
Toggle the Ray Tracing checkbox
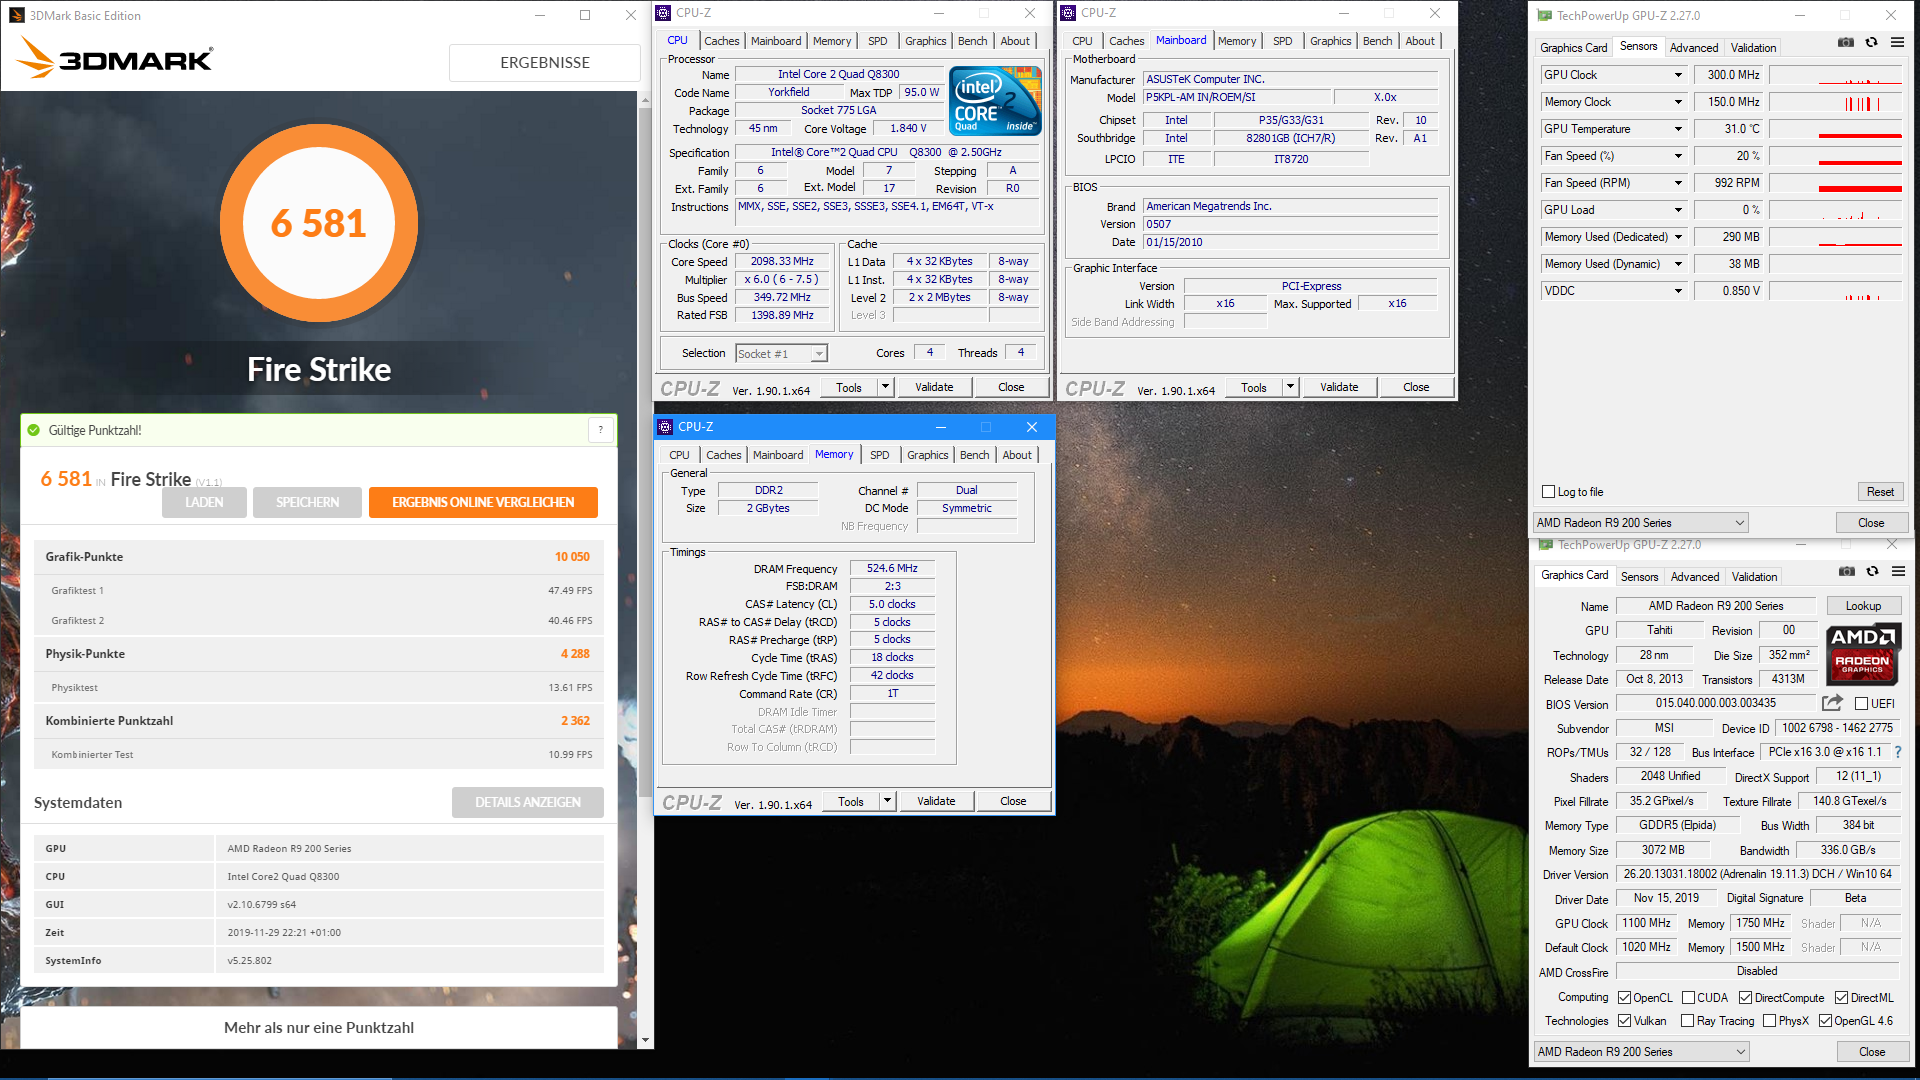click(1688, 1021)
